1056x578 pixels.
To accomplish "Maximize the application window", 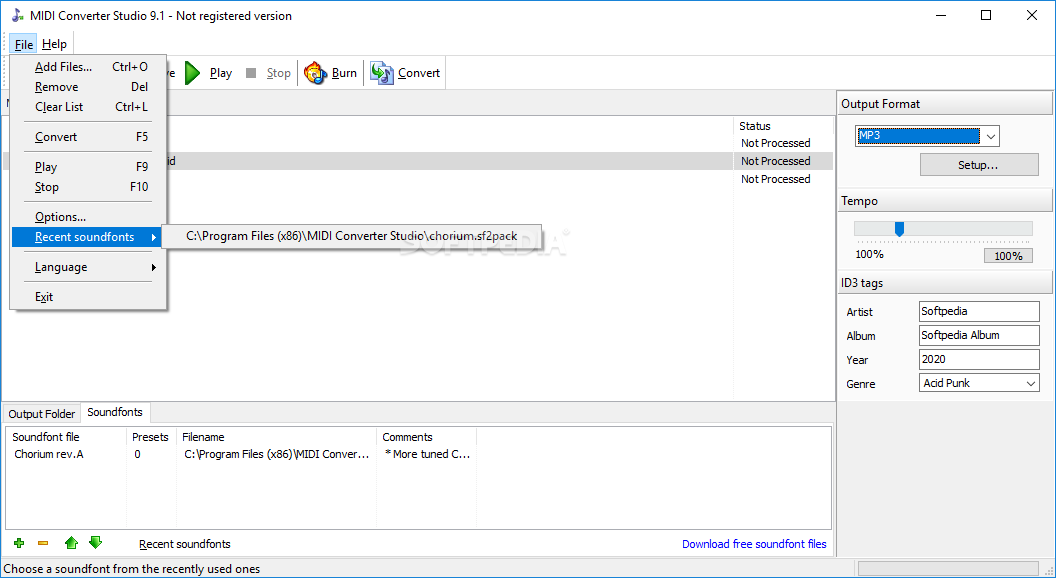I will [986, 15].
